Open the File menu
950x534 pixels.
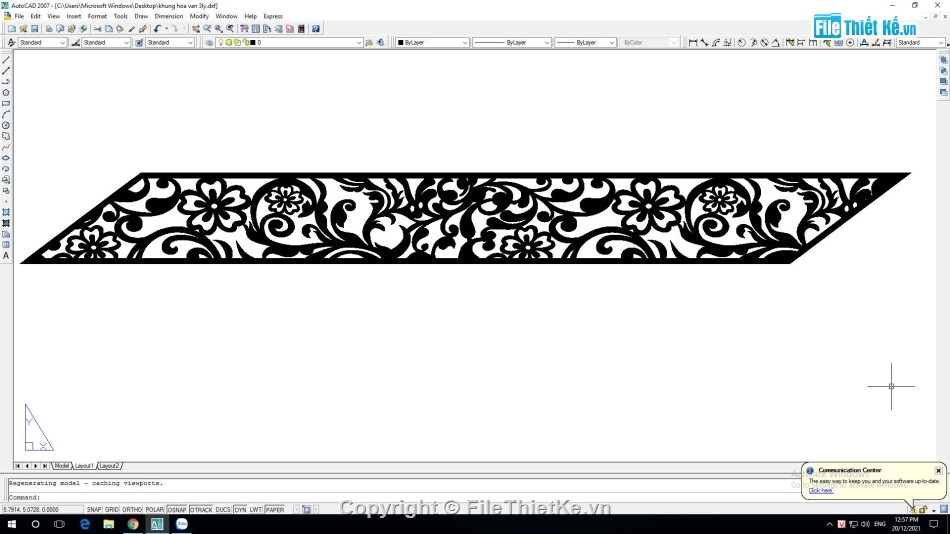point(19,16)
